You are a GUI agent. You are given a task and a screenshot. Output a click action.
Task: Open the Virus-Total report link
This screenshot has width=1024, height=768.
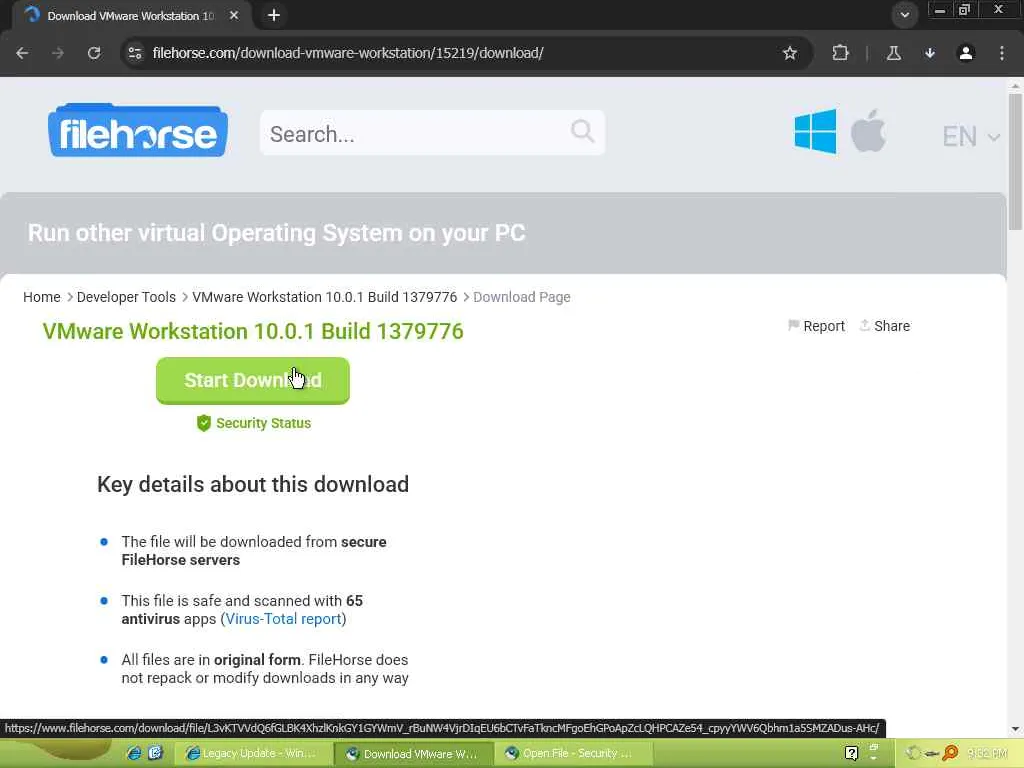coord(283,618)
